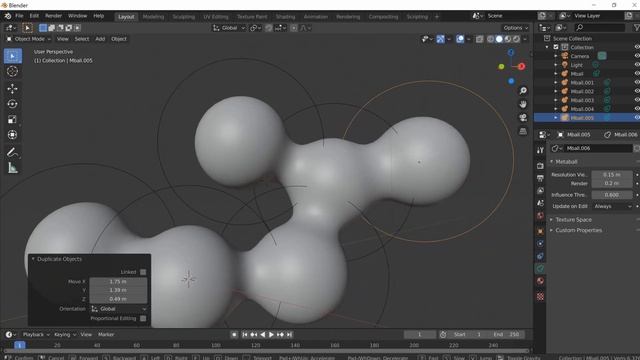Image resolution: width=640 pixels, height=360 pixels.
Task: Toggle the show gizmo button
Action: click(440, 39)
